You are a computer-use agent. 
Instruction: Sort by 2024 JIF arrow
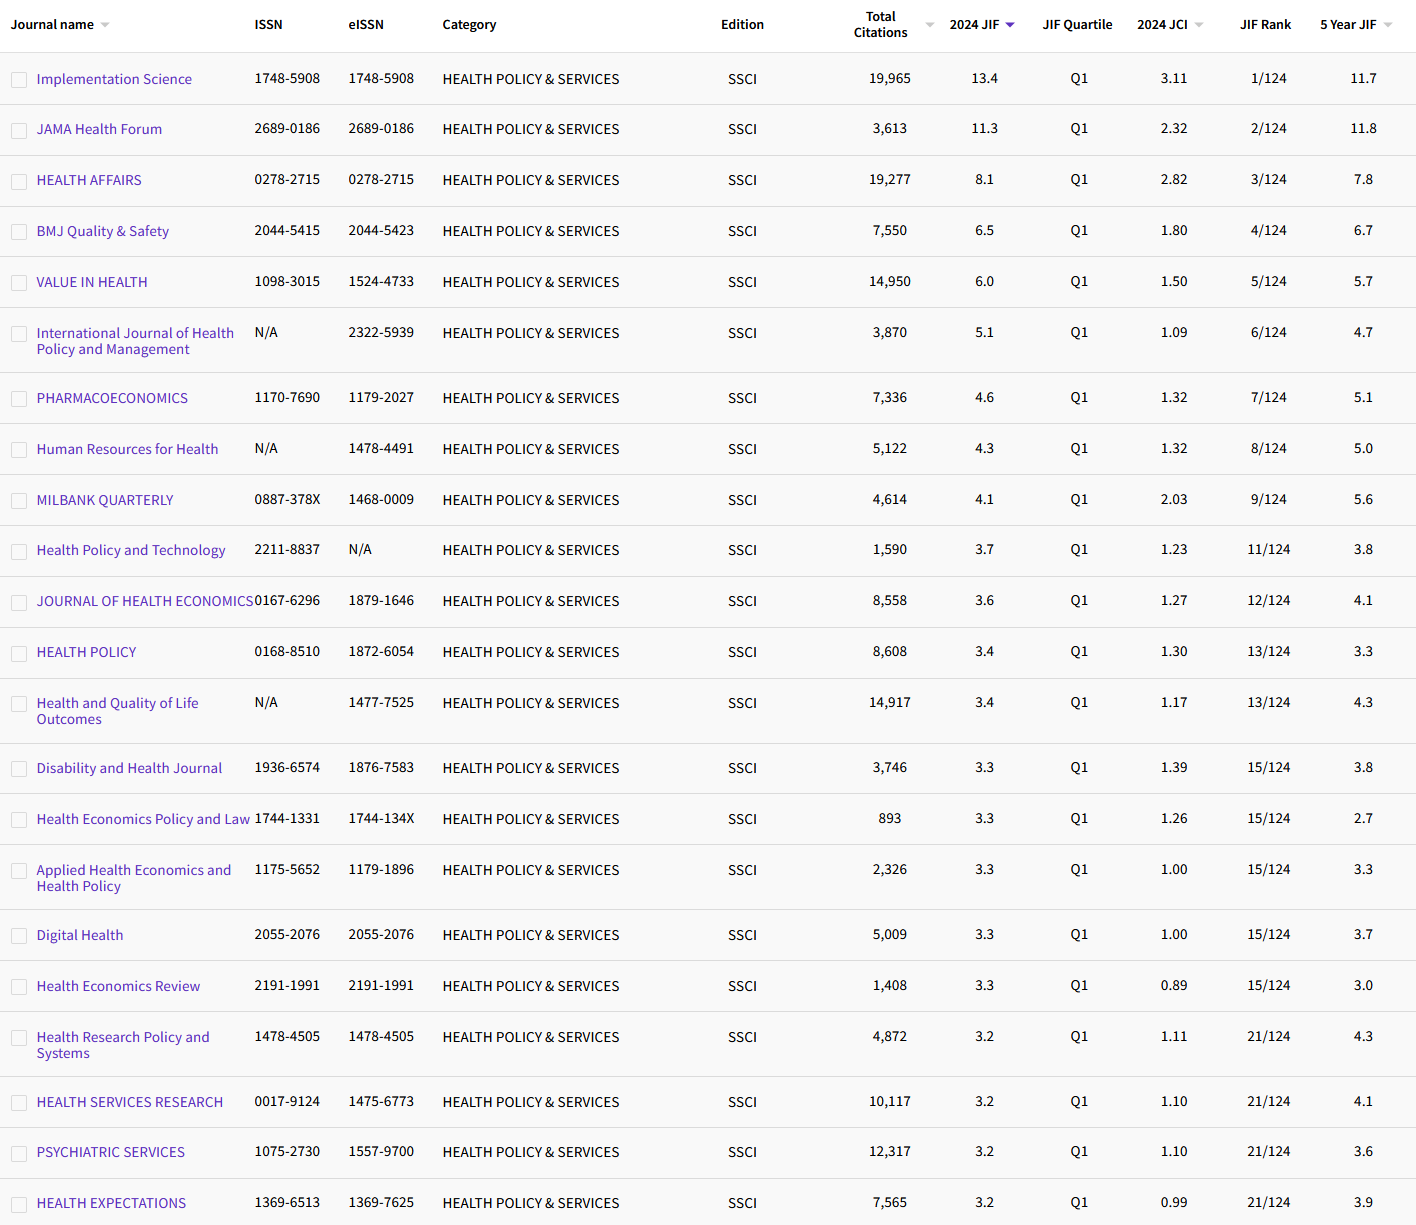1010,25
